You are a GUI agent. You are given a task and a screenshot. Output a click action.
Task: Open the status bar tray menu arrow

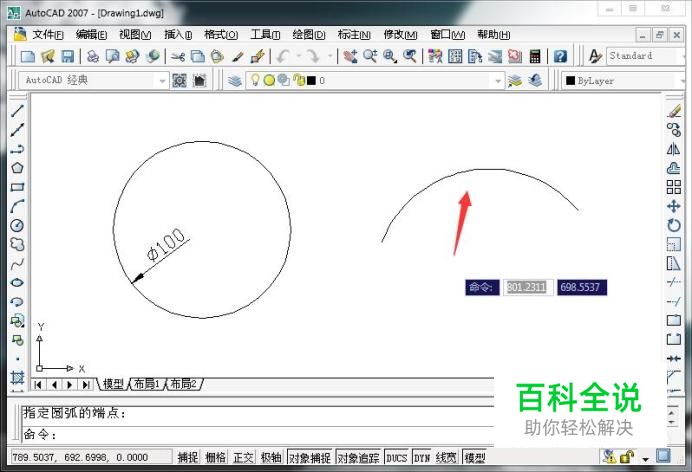(x=645, y=459)
